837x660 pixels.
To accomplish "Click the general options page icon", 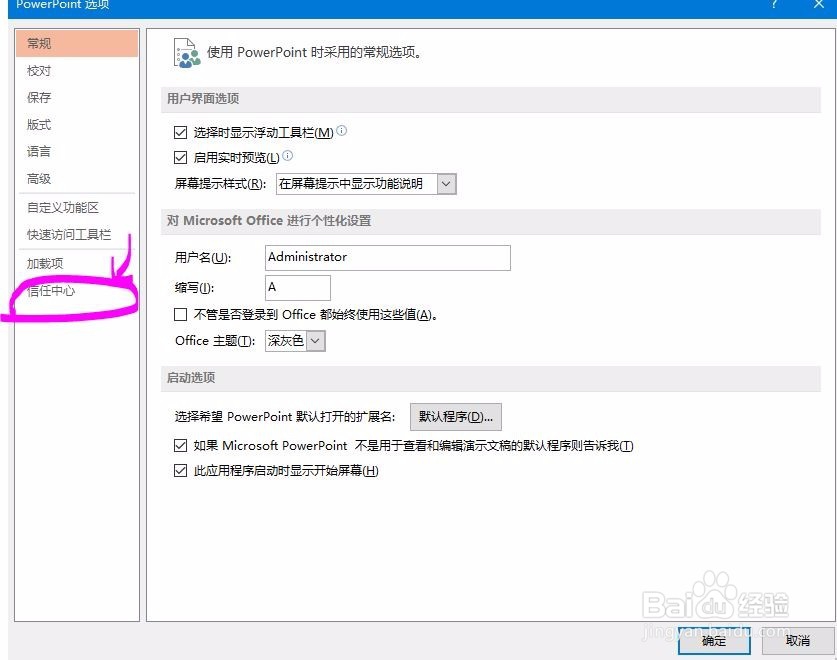I will (x=187, y=53).
